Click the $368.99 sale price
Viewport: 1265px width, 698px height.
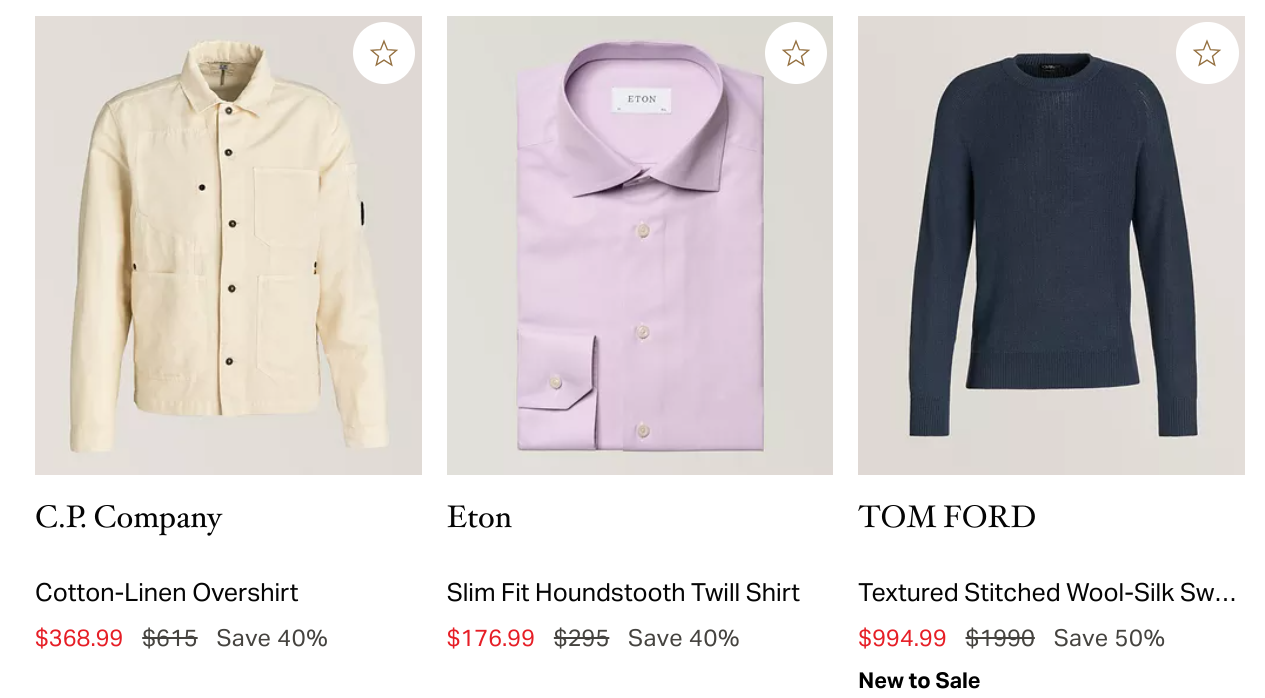click(79, 638)
